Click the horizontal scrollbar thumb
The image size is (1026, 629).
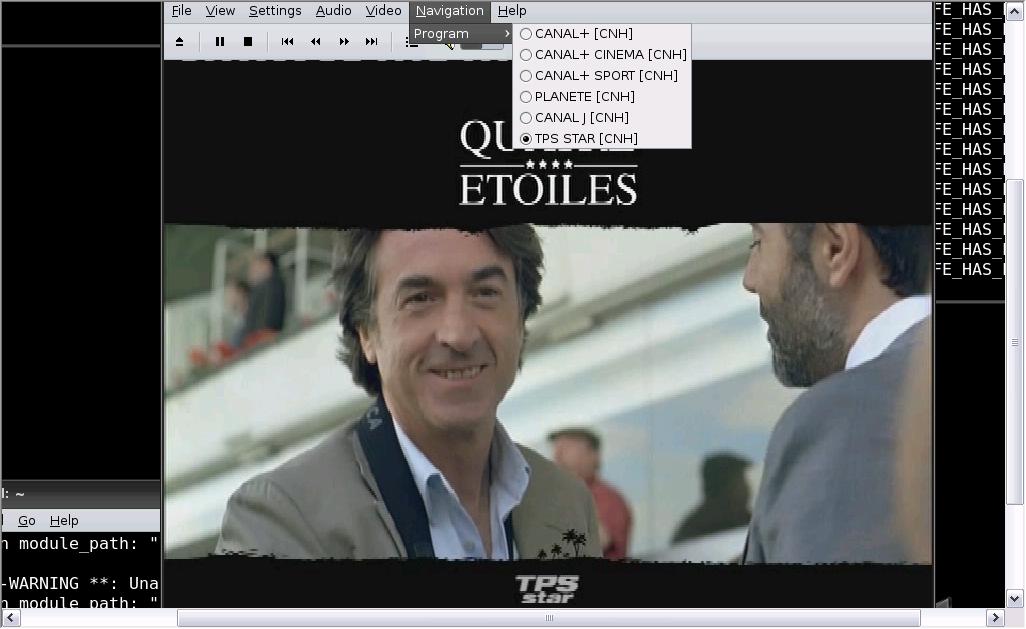pyautogui.click(x=549, y=617)
